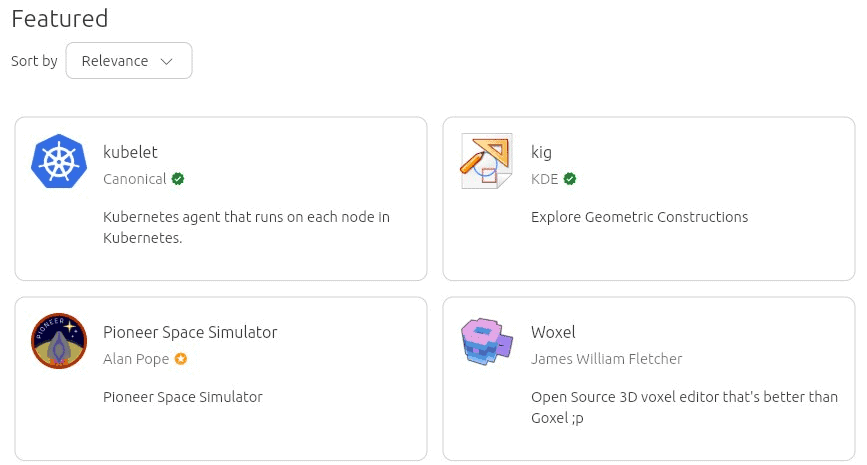
Task: Click the KDE publisher name
Action: click(544, 179)
